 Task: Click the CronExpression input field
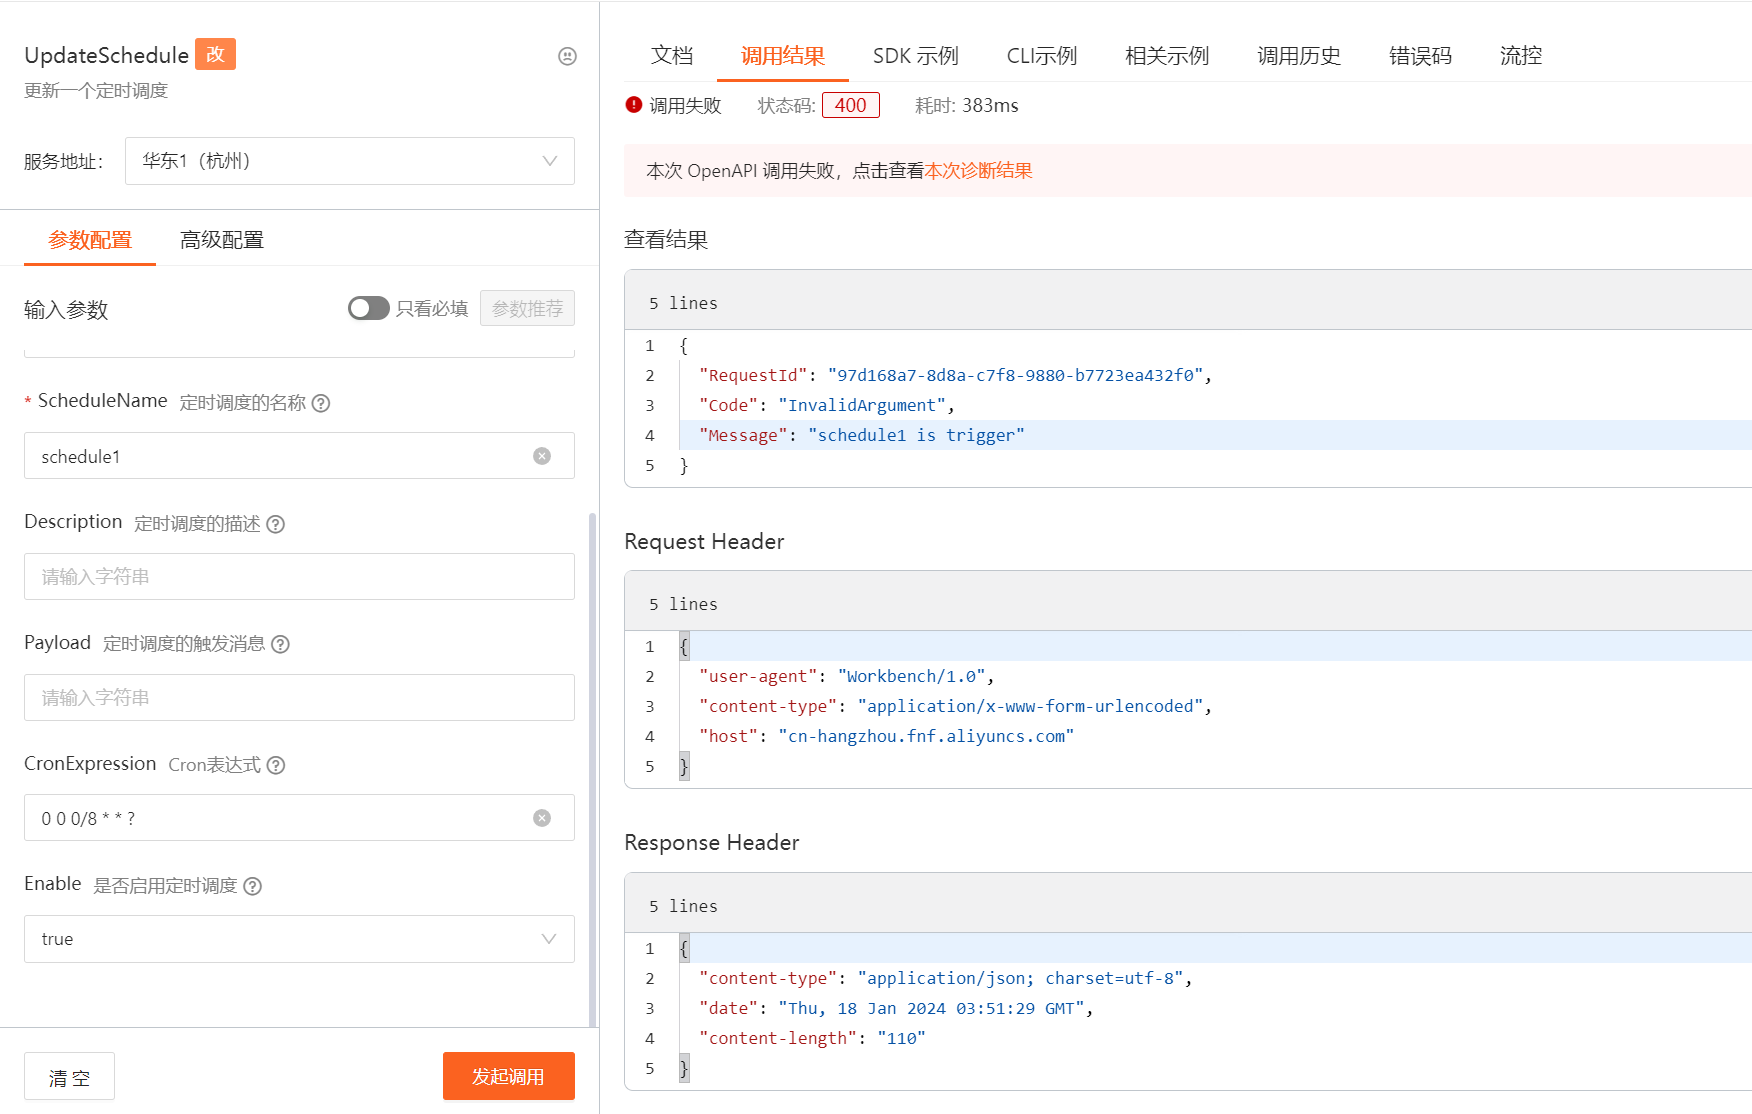point(299,818)
